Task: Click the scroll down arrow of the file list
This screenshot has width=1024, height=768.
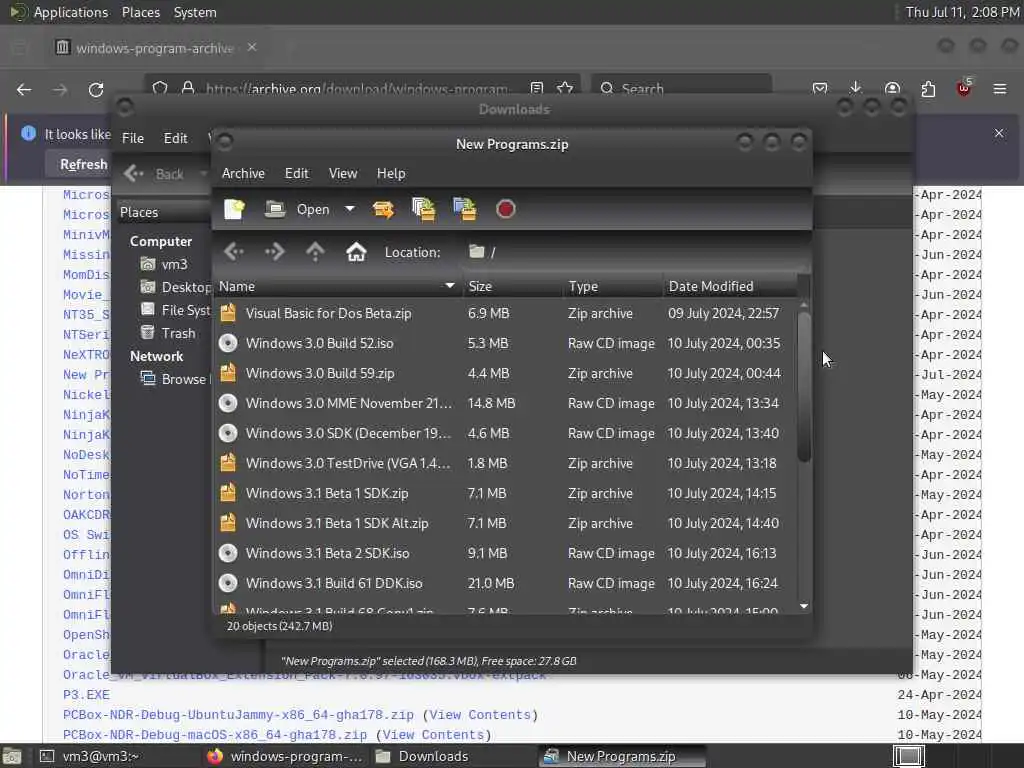Action: (x=804, y=607)
